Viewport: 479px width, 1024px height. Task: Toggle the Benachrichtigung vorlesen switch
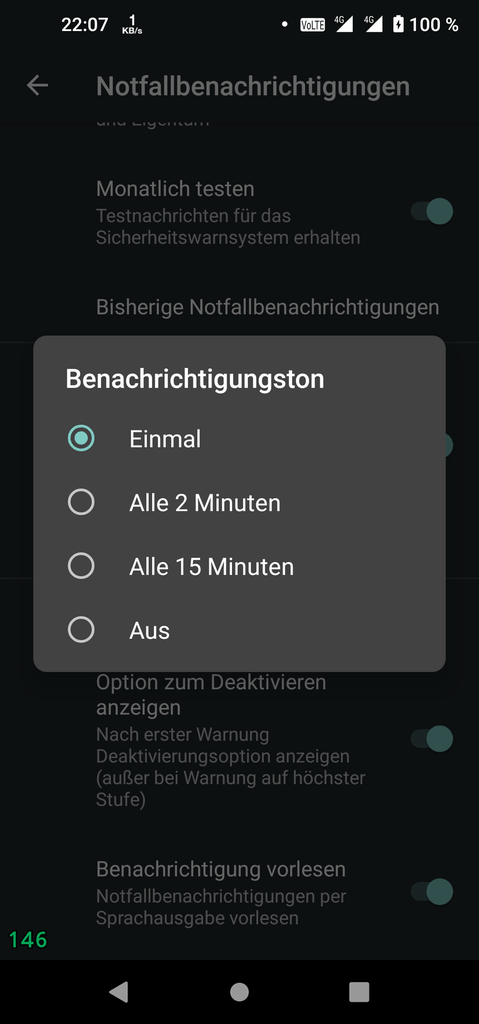pos(432,891)
